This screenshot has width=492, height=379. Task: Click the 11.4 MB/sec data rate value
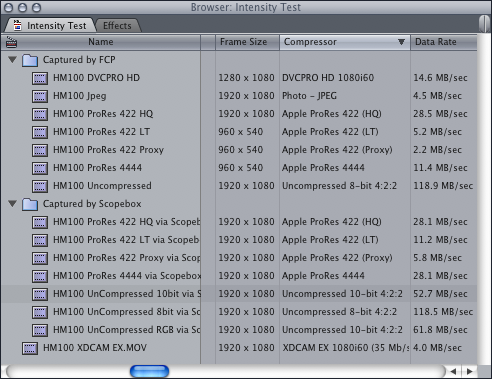440,168
